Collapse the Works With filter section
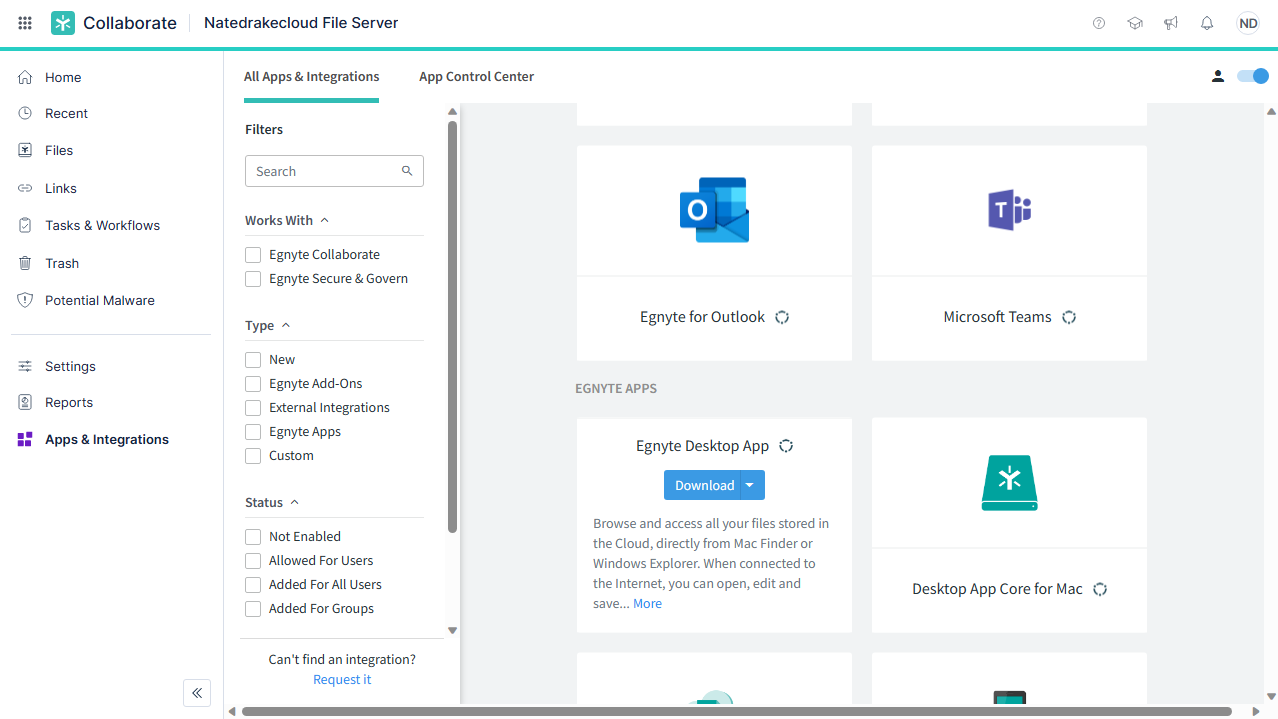The width and height of the screenshot is (1278, 719). [x=325, y=220]
